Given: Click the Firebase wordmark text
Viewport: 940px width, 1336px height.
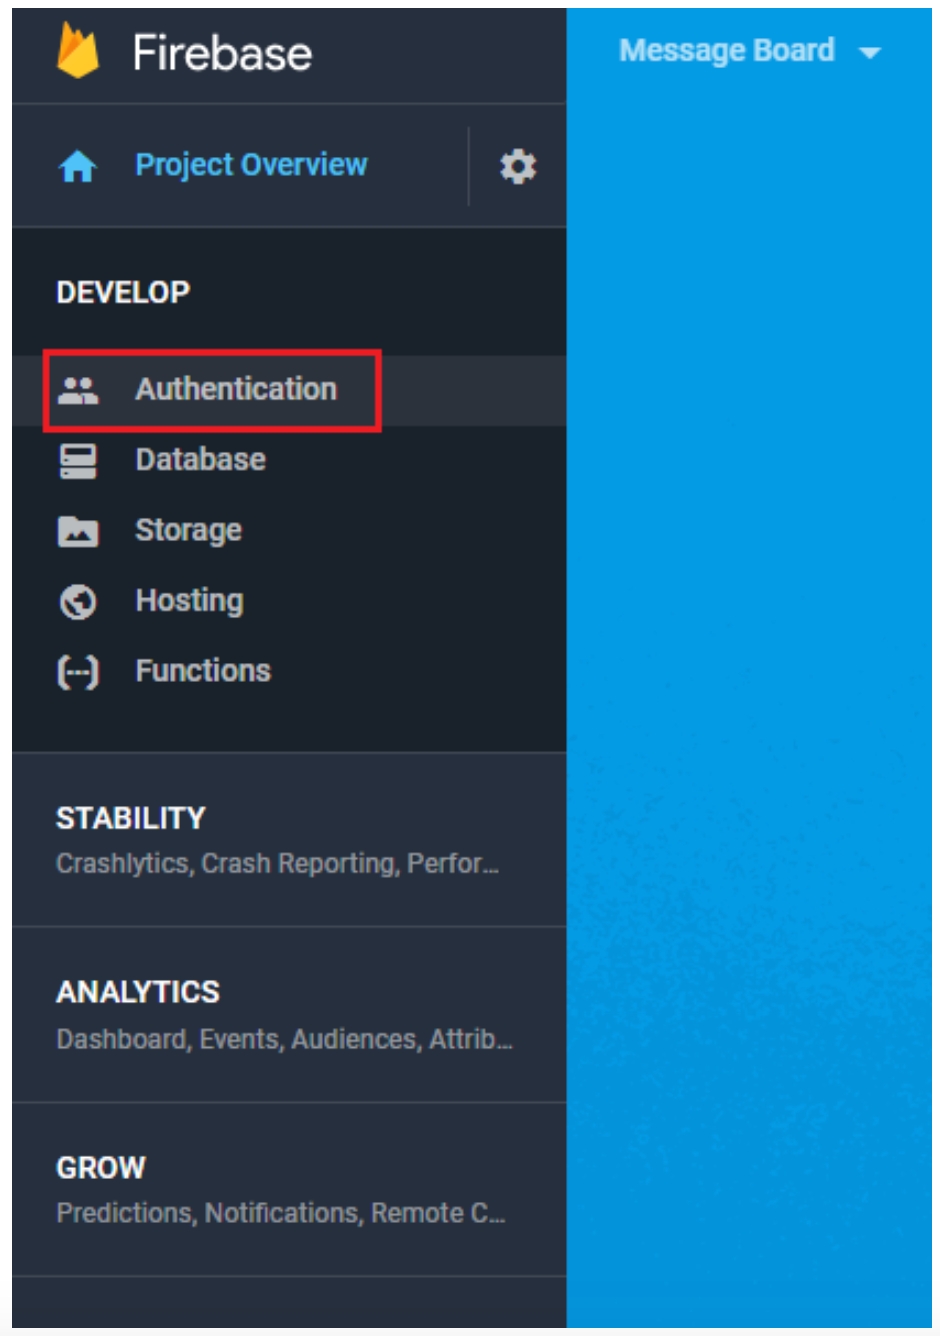Looking at the screenshot, I should tap(222, 53).
